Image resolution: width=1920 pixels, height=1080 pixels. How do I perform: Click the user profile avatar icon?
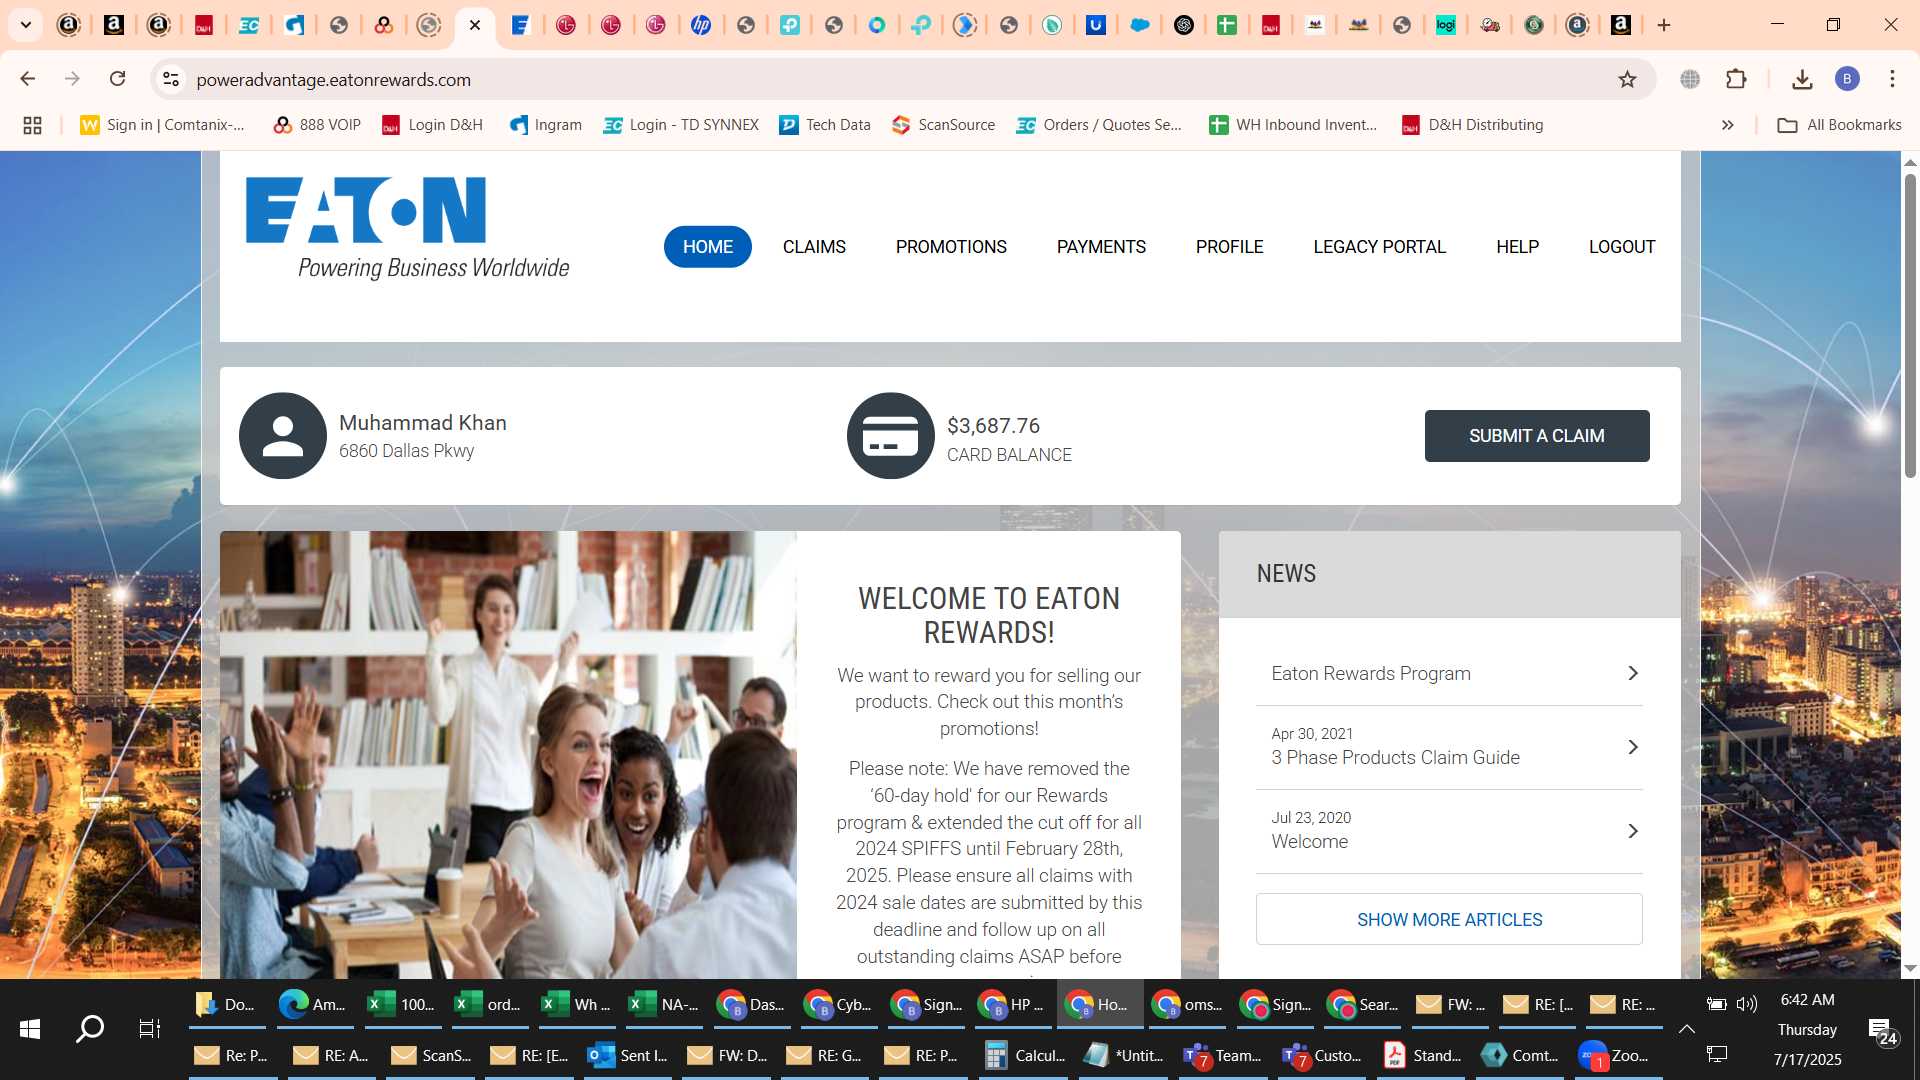(x=283, y=436)
